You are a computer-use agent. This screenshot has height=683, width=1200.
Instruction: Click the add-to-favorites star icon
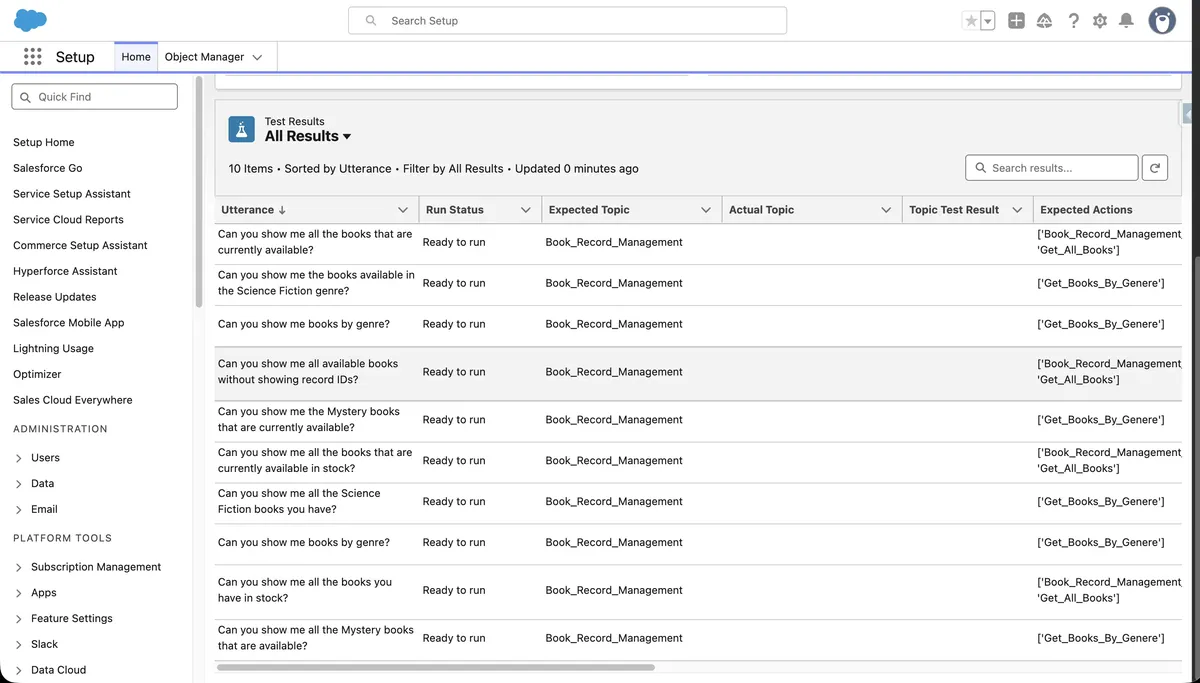972,20
